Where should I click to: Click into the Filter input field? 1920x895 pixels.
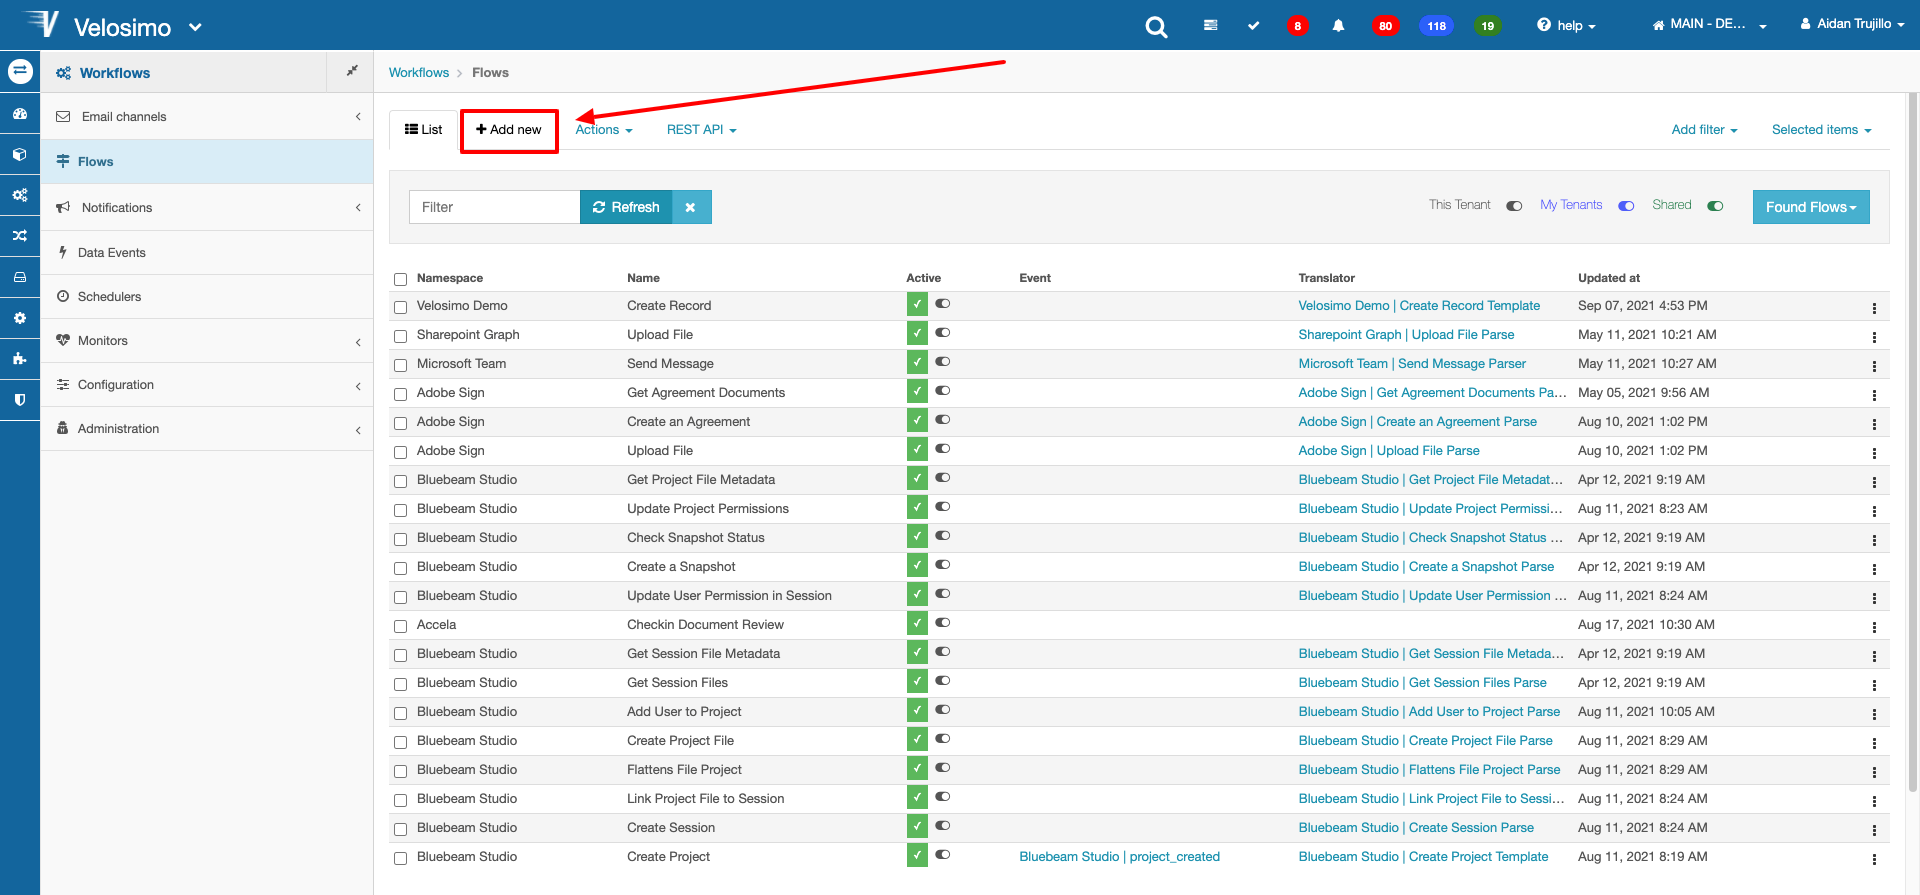click(494, 207)
